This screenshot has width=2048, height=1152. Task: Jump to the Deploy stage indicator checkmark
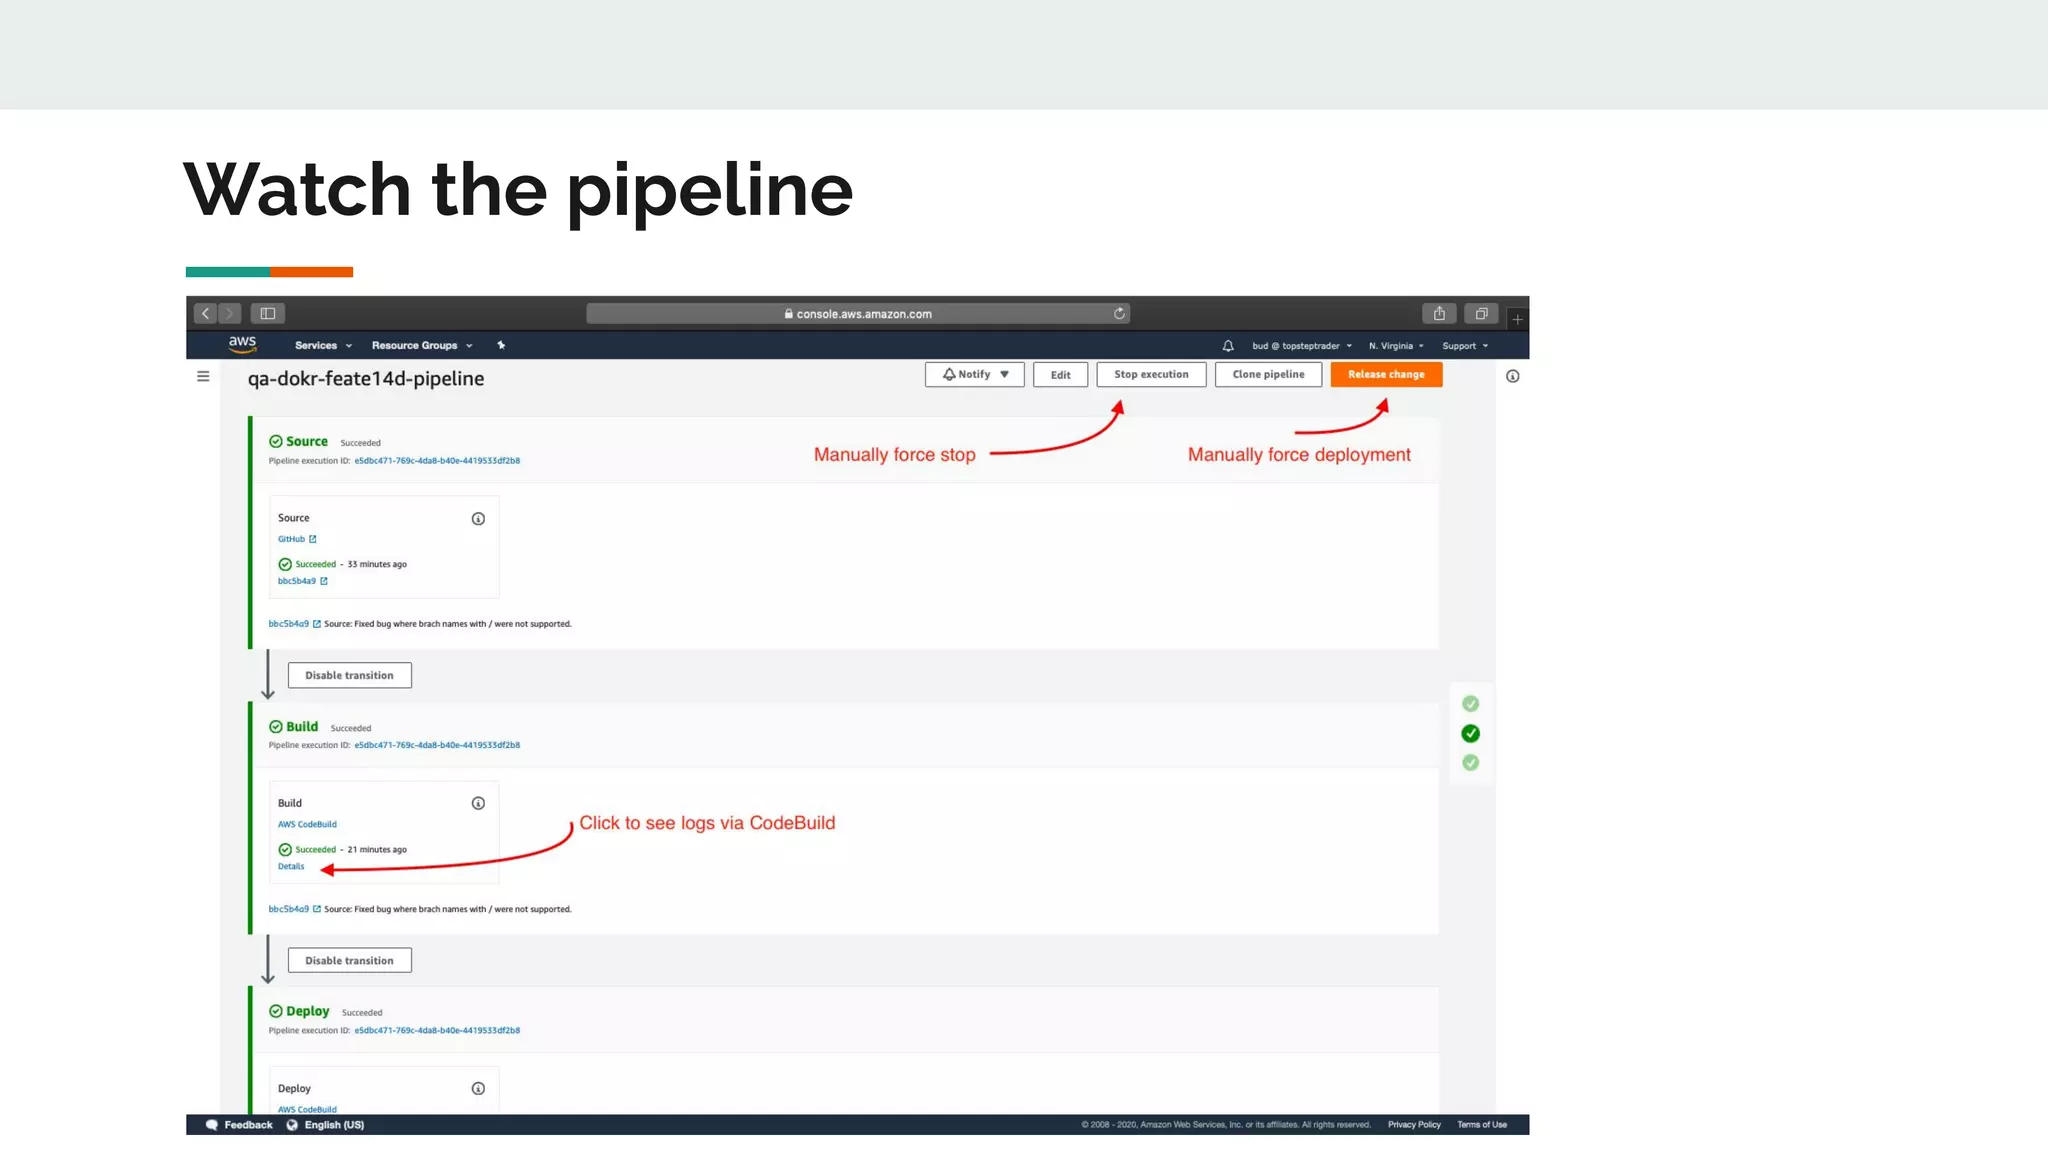click(1470, 763)
